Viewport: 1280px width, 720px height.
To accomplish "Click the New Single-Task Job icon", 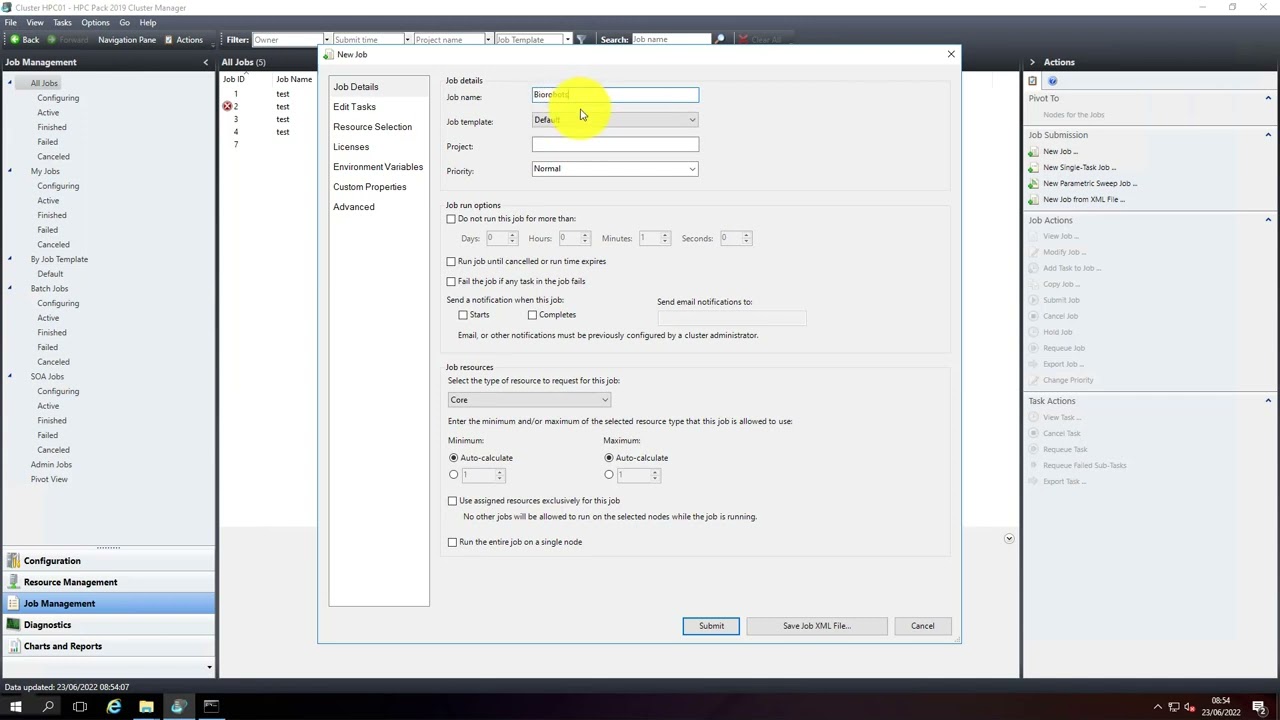I will click(x=1034, y=168).
